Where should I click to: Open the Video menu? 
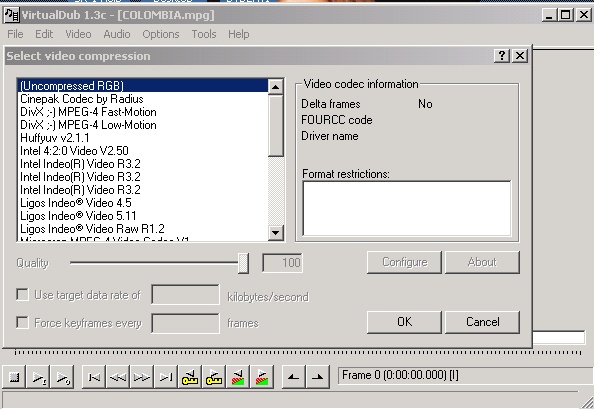coord(78,34)
